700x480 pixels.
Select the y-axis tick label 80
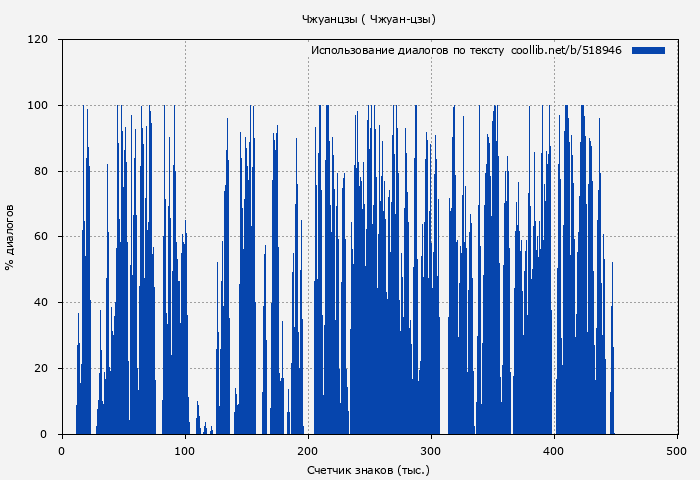pos(41,171)
